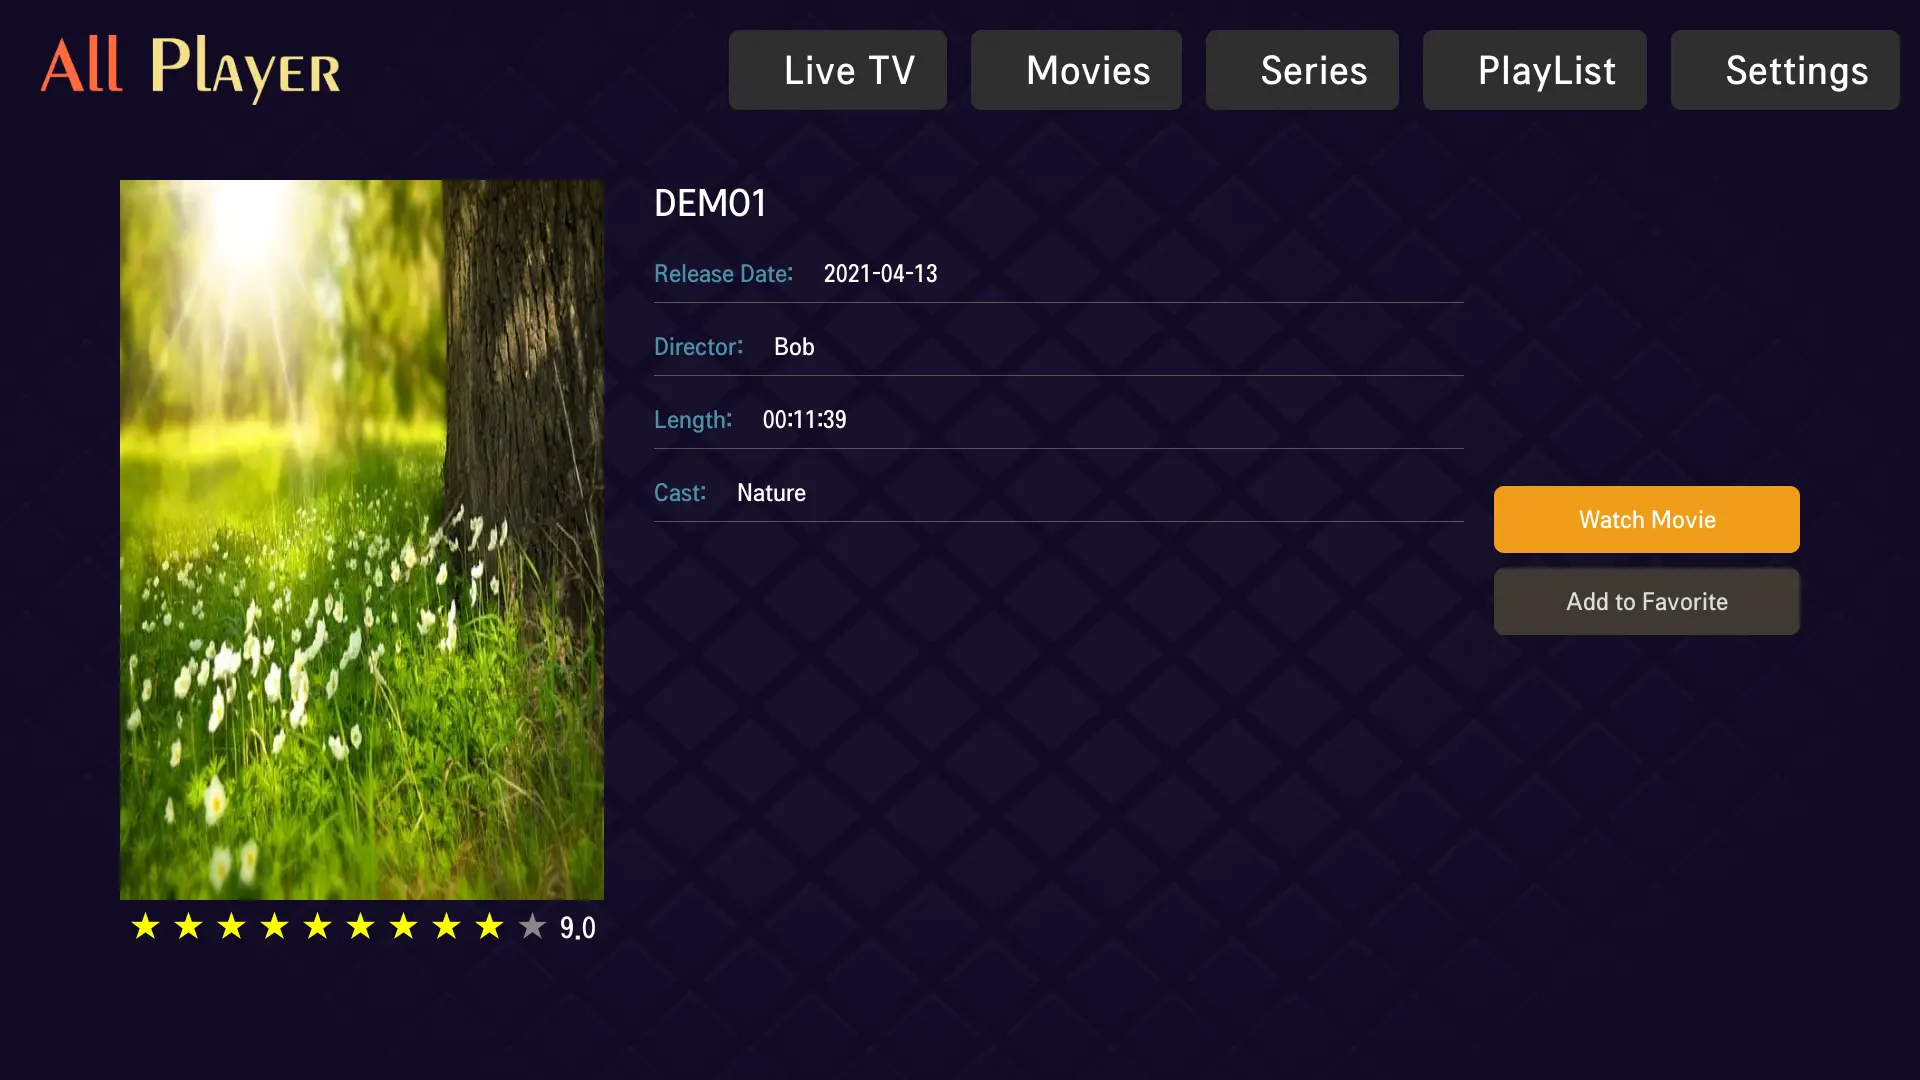Click the fifth yellow rating star

click(x=317, y=926)
